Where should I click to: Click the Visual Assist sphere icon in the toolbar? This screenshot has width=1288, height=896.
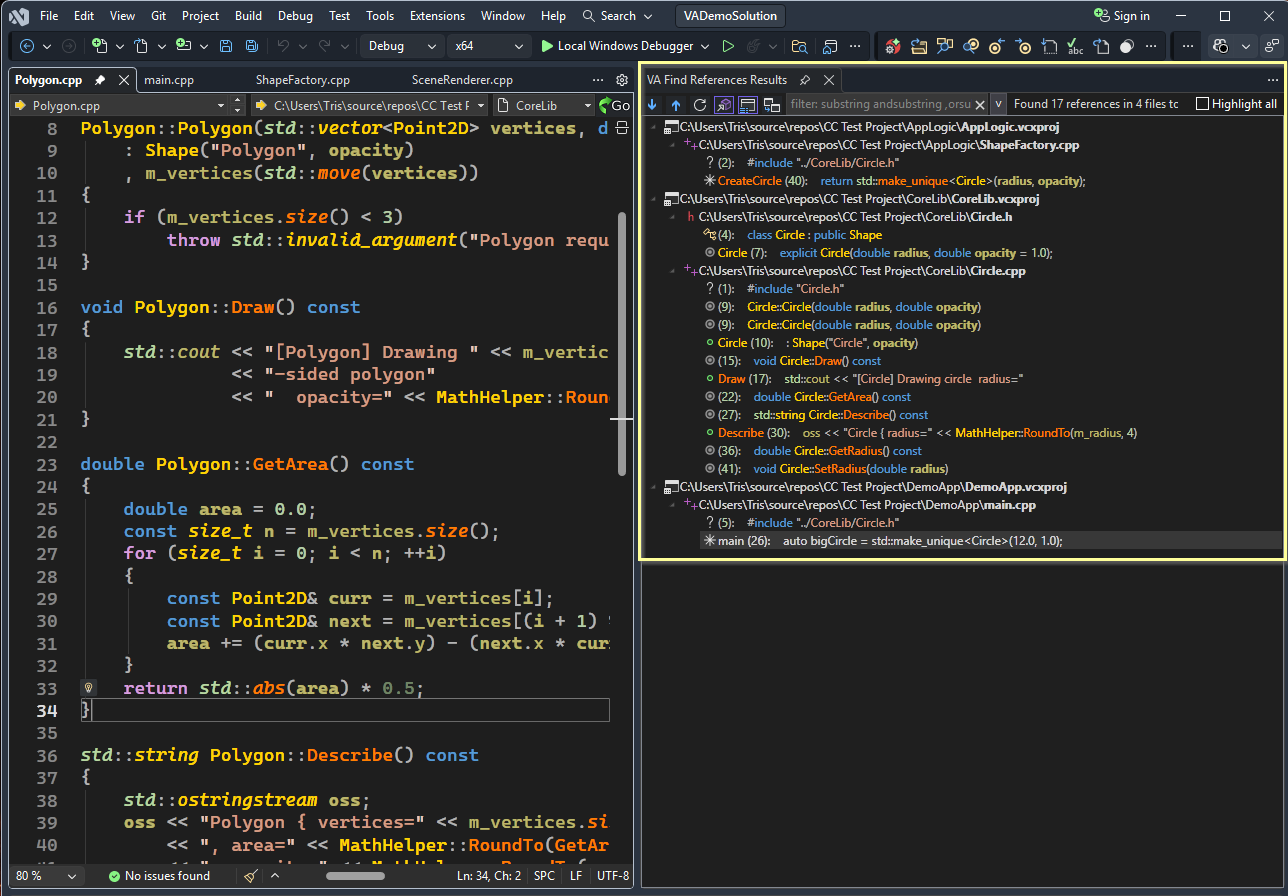pos(1127,46)
